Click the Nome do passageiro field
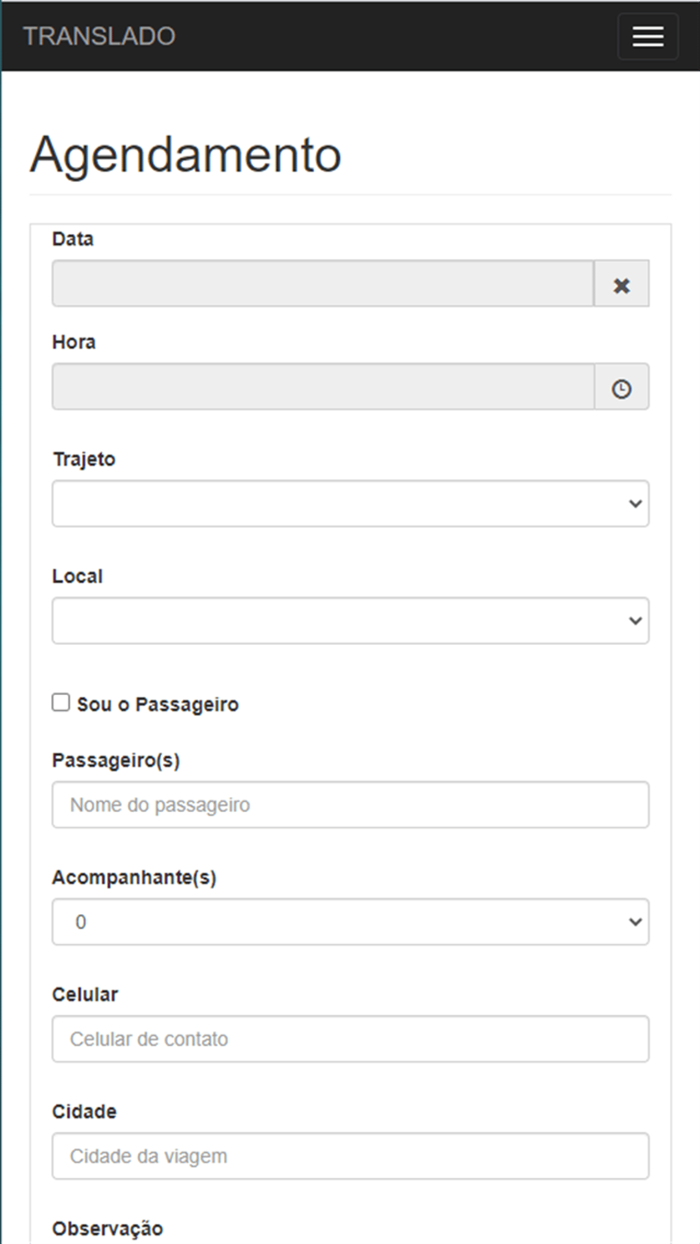Viewport: 700px width, 1244px height. 350,805
